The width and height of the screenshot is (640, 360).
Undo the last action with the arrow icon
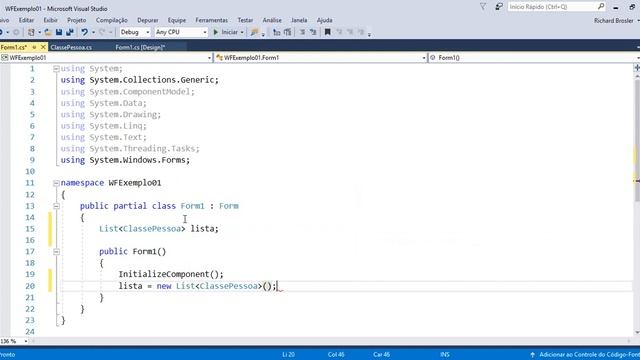[x=84, y=32]
